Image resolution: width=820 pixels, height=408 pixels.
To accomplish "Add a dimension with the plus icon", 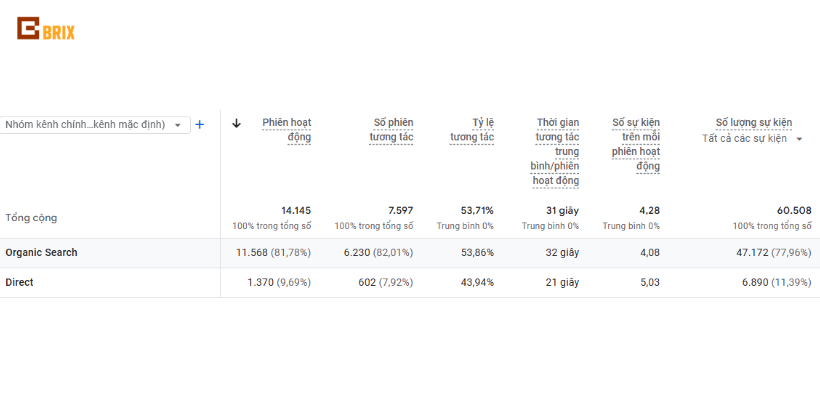I will coord(199,124).
